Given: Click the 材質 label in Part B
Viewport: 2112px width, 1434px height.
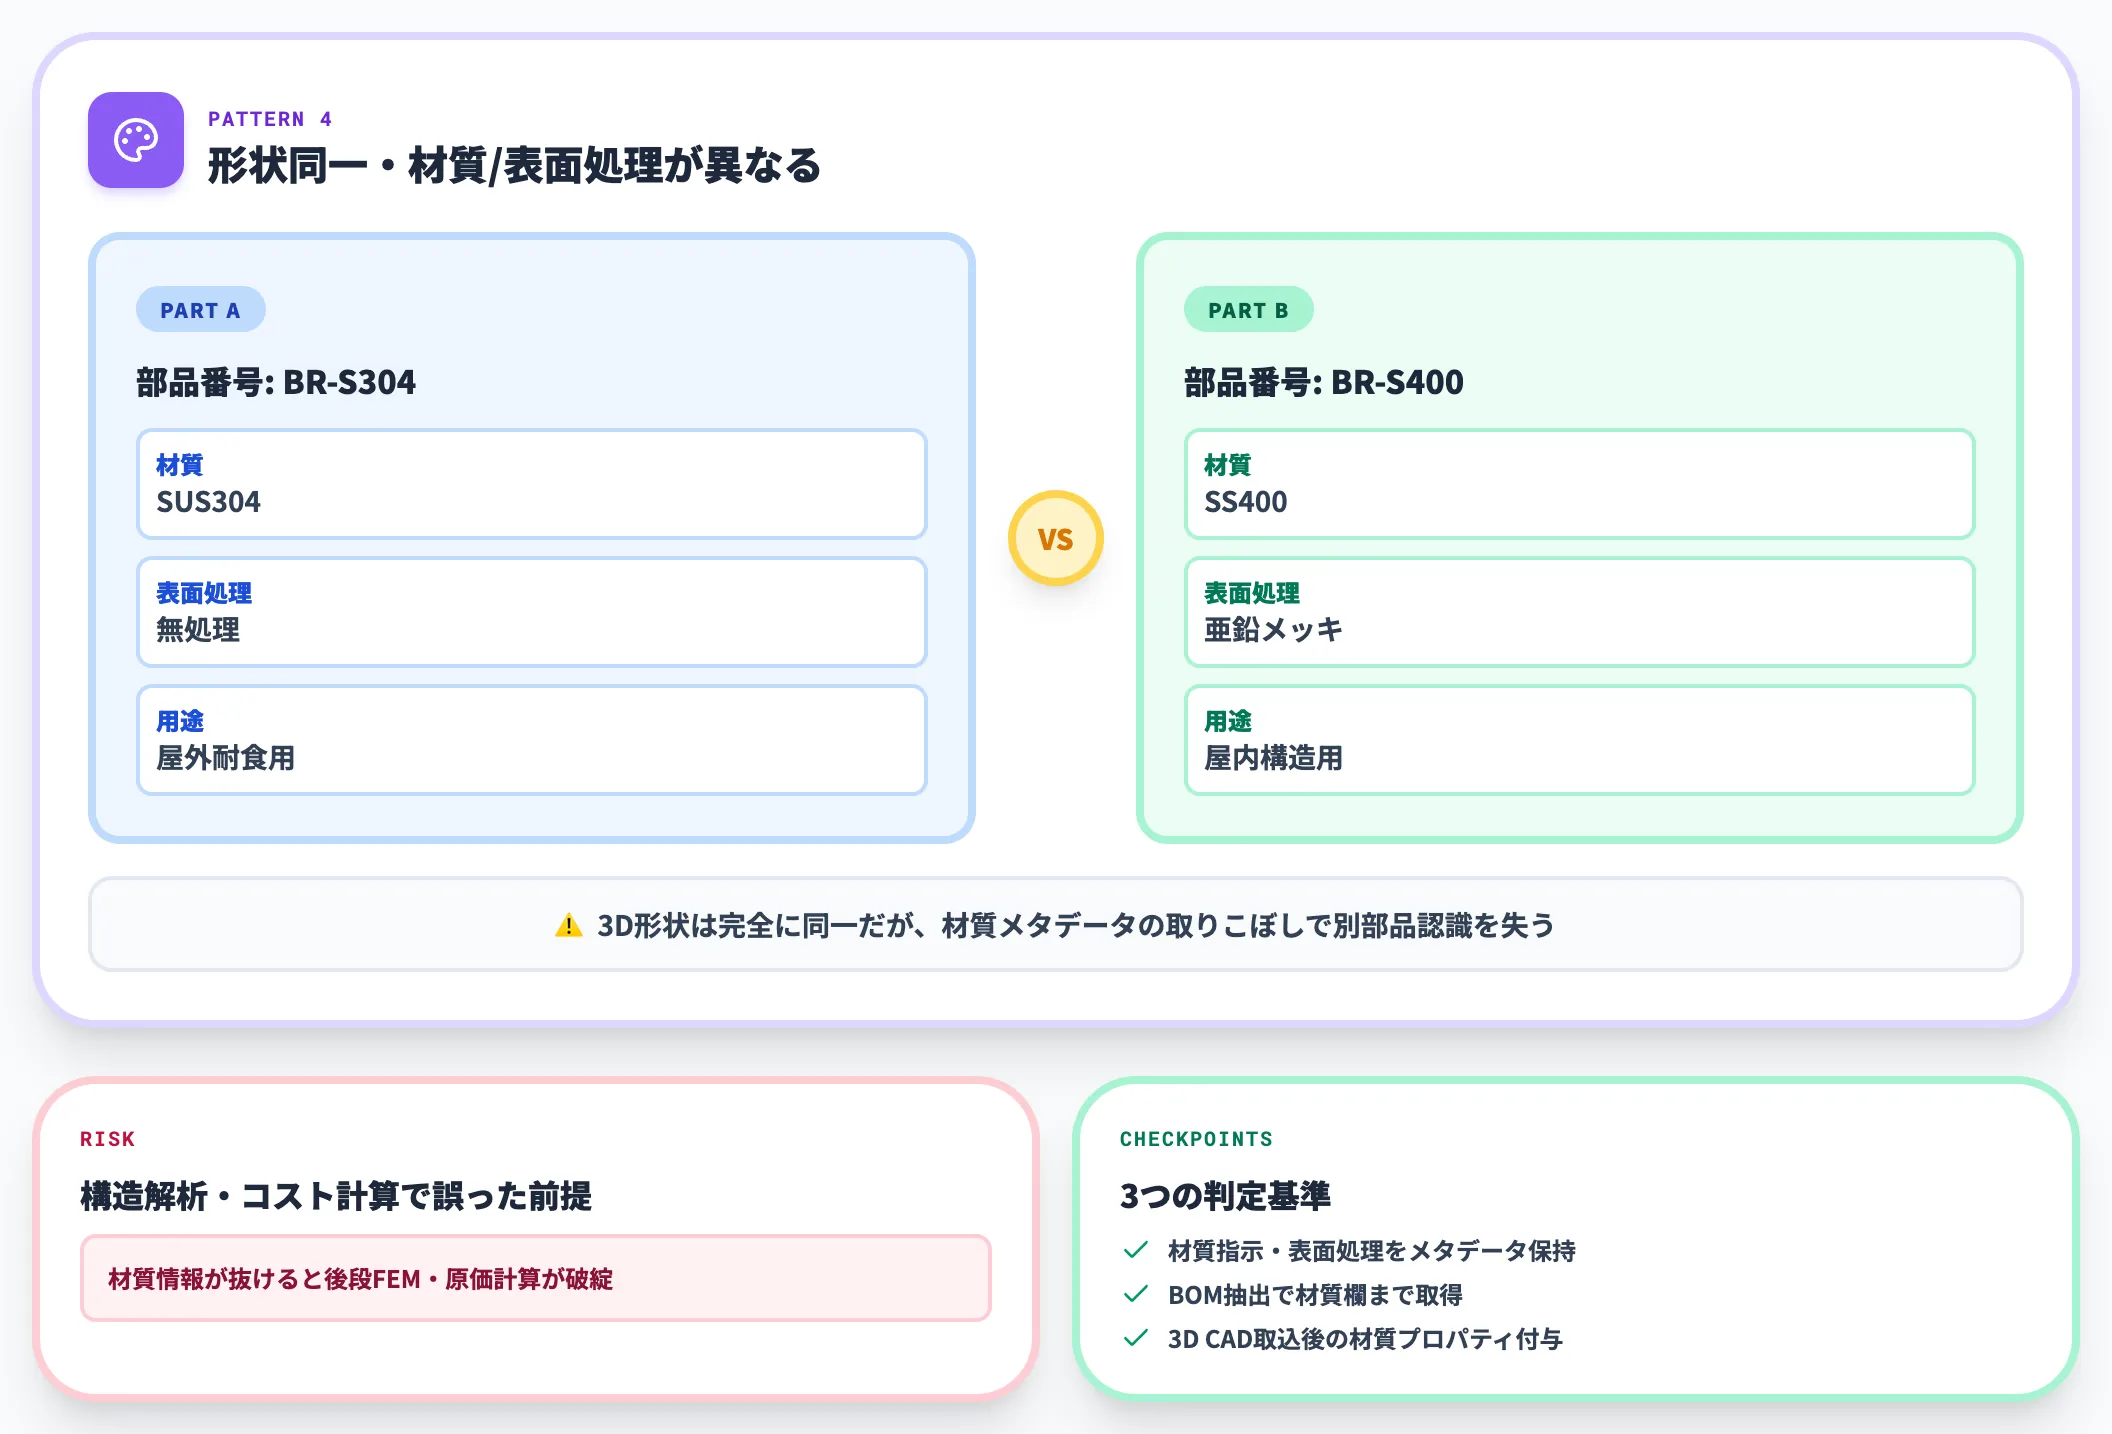Looking at the screenshot, I should 1228,465.
